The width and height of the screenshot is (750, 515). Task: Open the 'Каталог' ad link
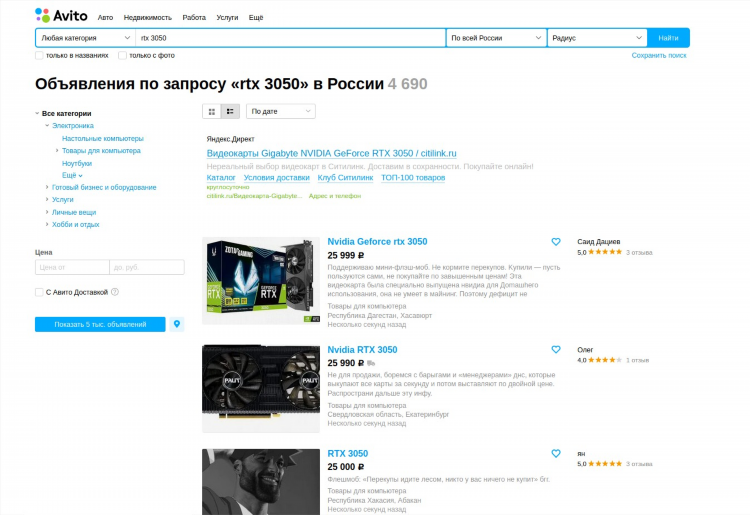[221, 177]
